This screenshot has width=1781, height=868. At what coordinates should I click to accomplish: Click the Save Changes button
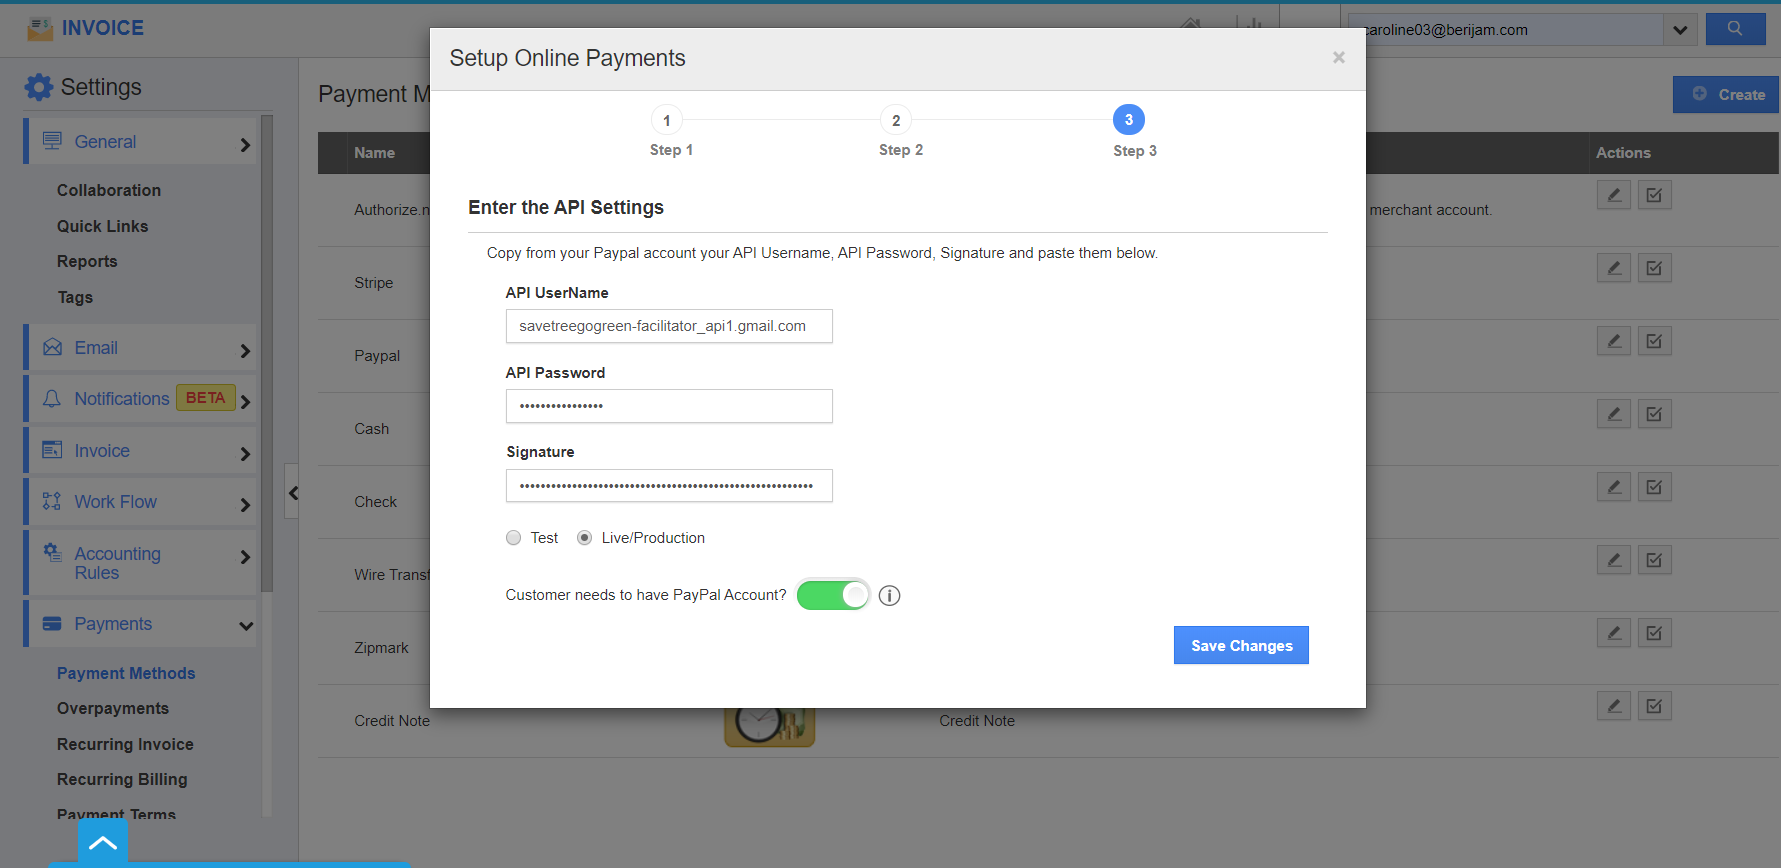[x=1241, y=645]
